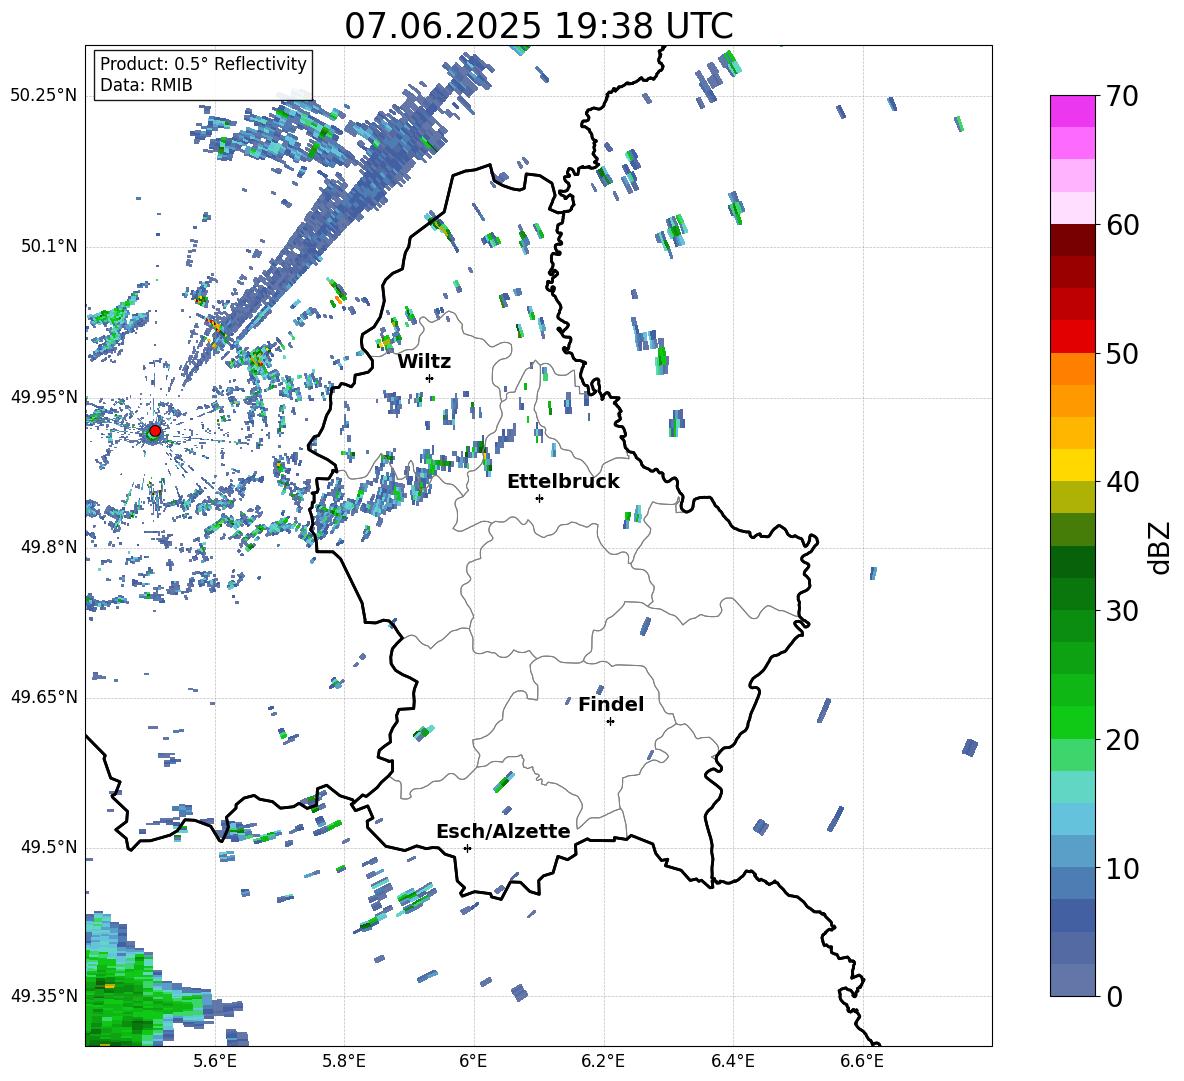Click the Ettelbruck city label
Viewport: 1184px width, 1081px height.
(563, 482)
